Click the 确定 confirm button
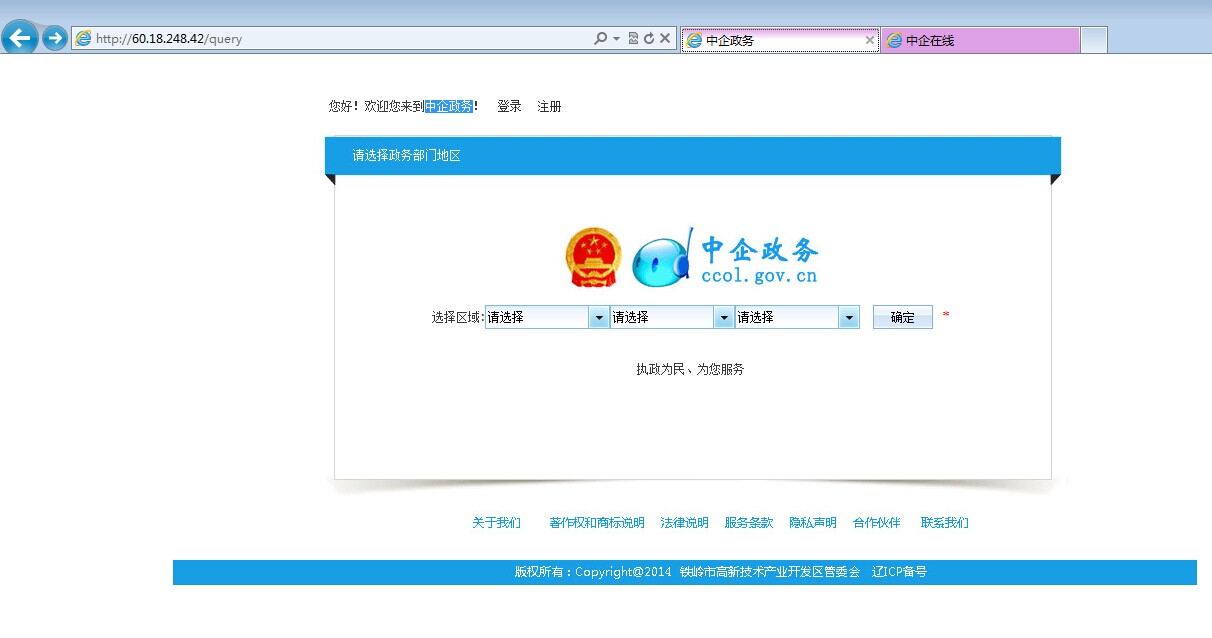 903,317
